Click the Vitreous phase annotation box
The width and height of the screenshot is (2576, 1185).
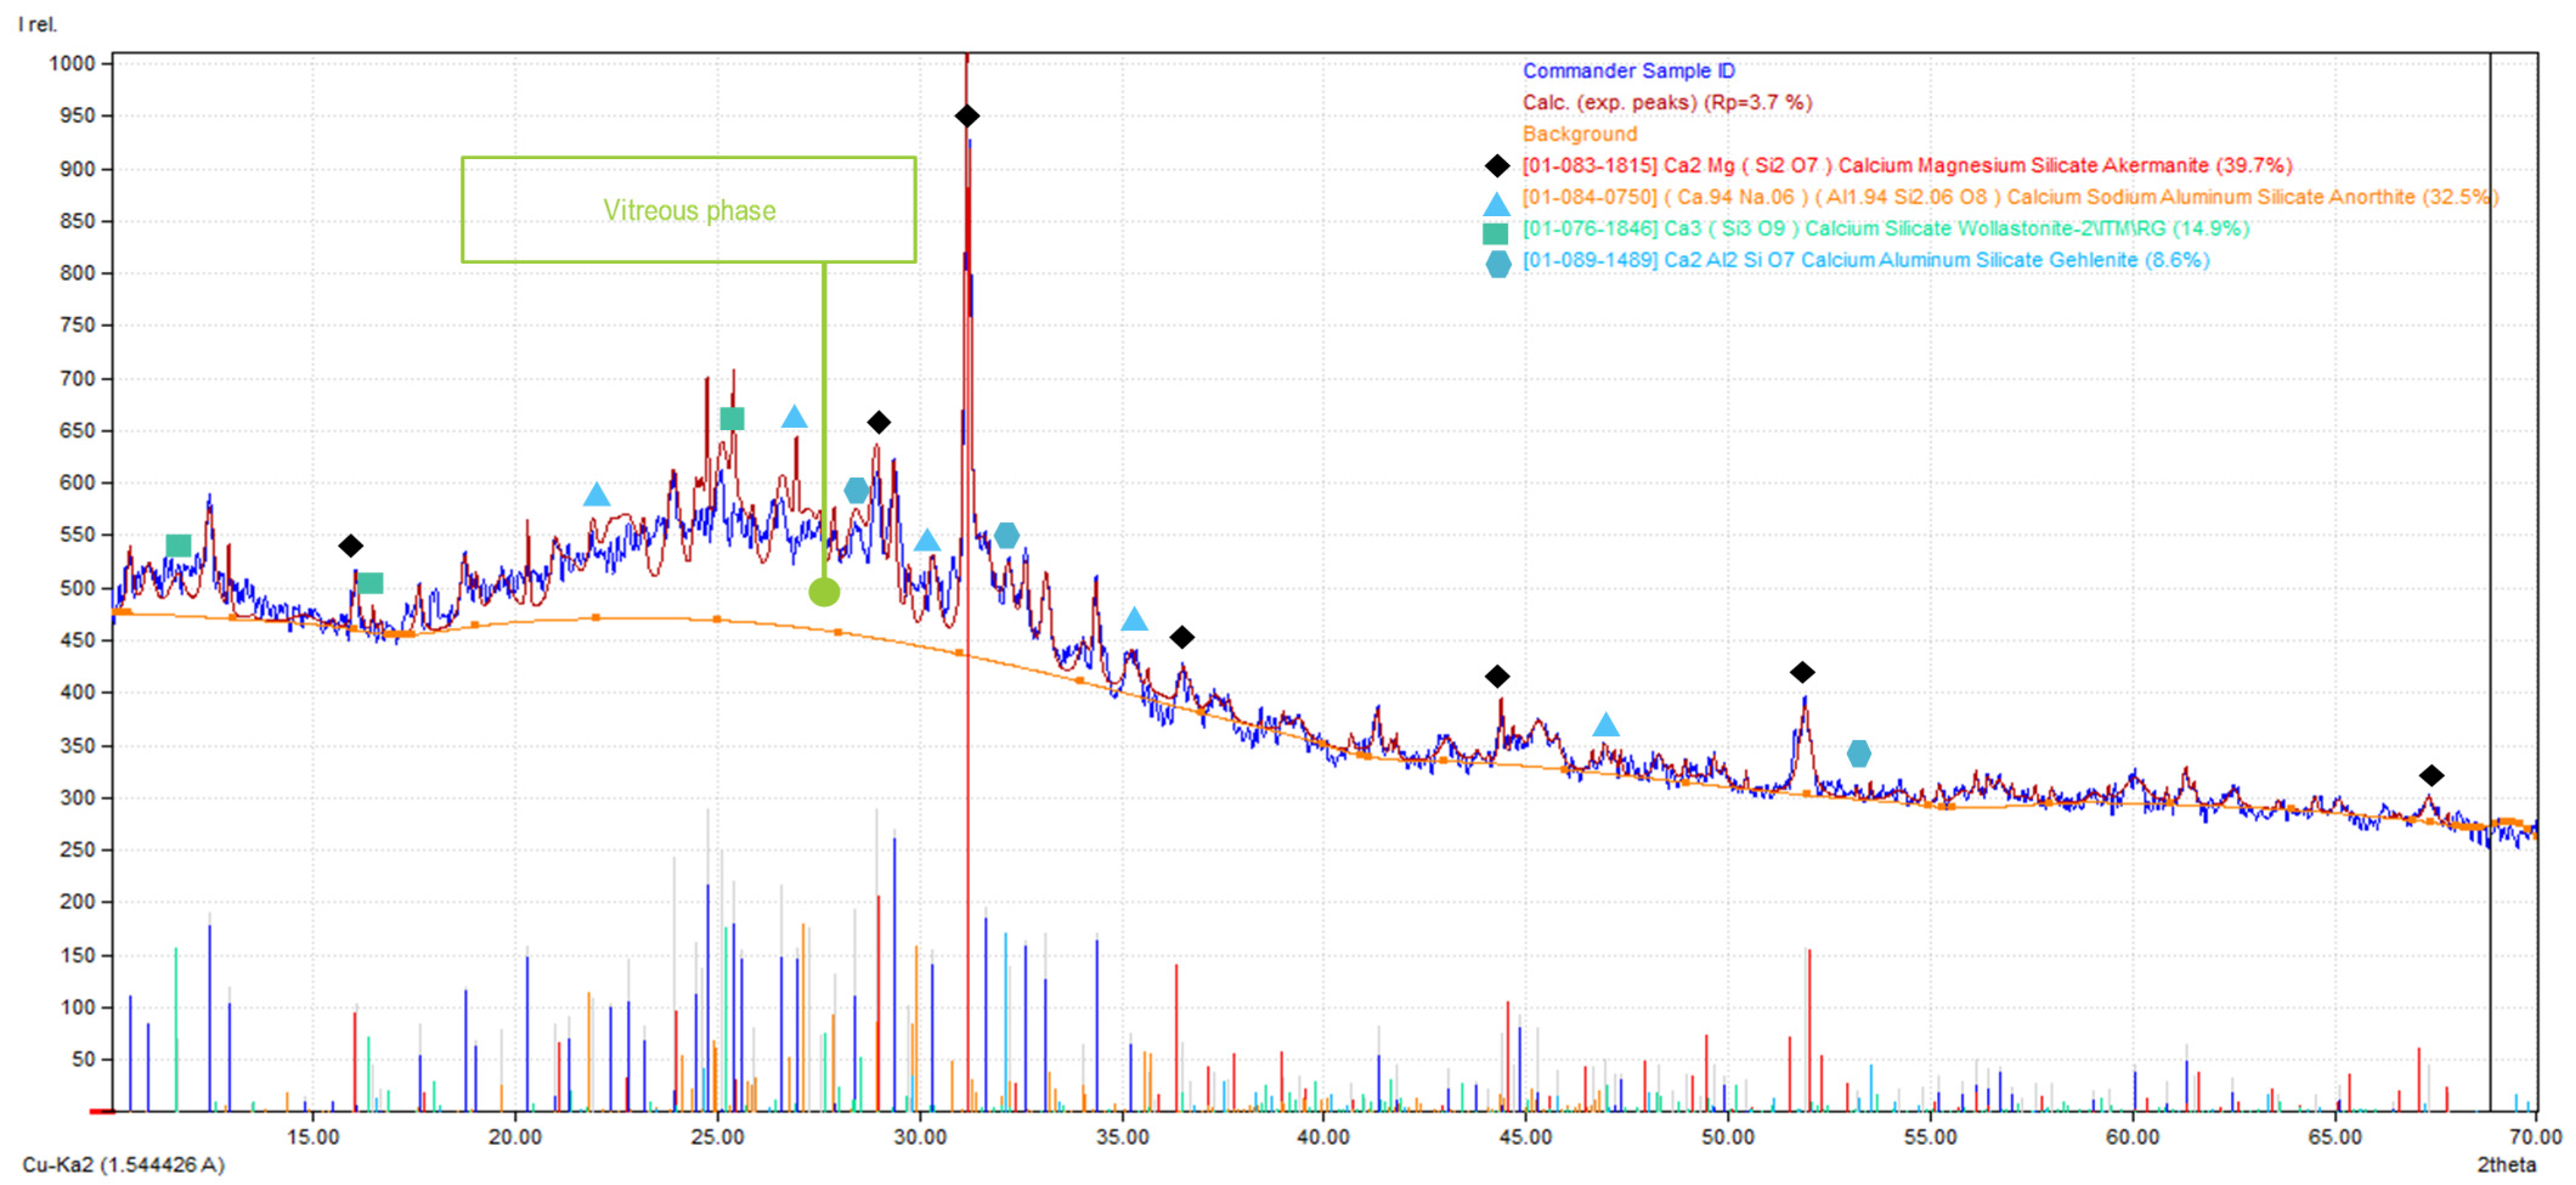tap(688, 210)
